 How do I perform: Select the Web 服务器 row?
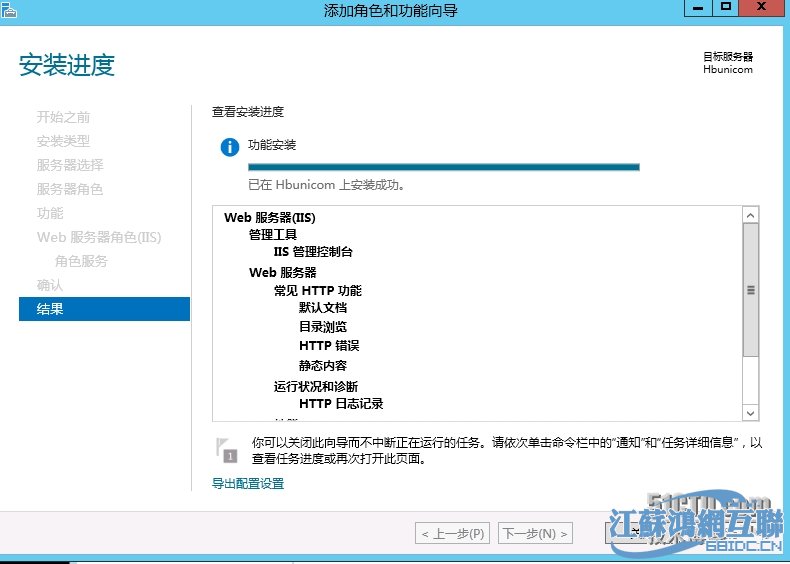283,273
